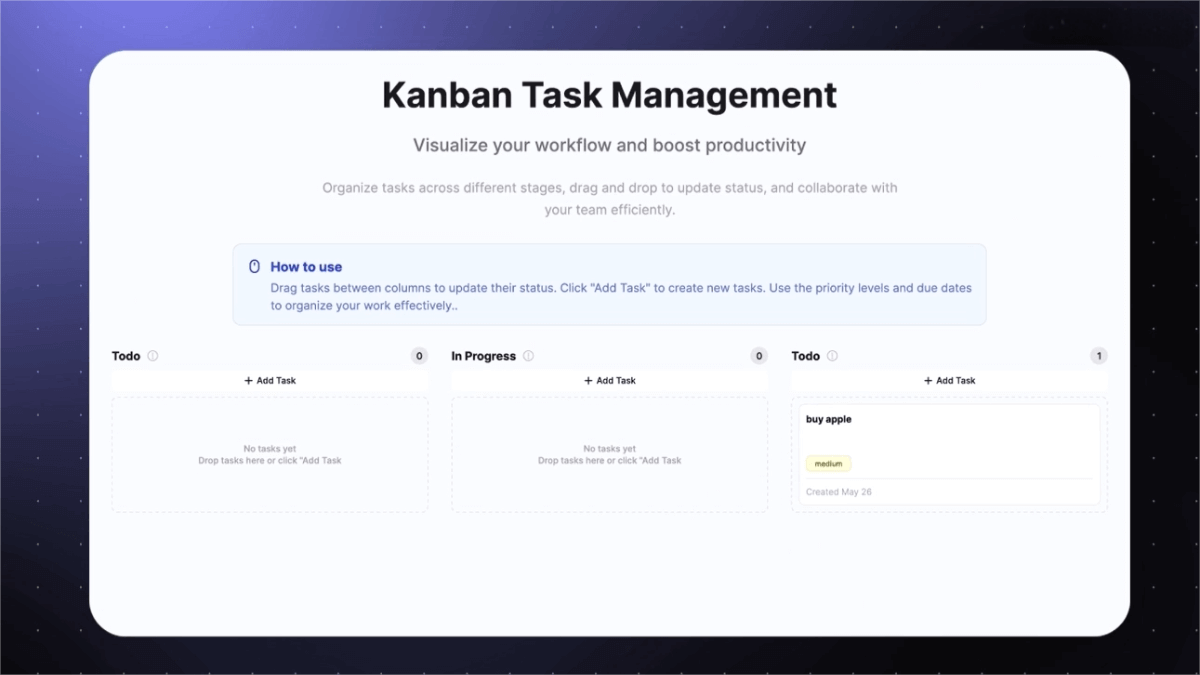Click the task count badge showing 1
Screen dimensions: 1200x675
[1099, 356]
